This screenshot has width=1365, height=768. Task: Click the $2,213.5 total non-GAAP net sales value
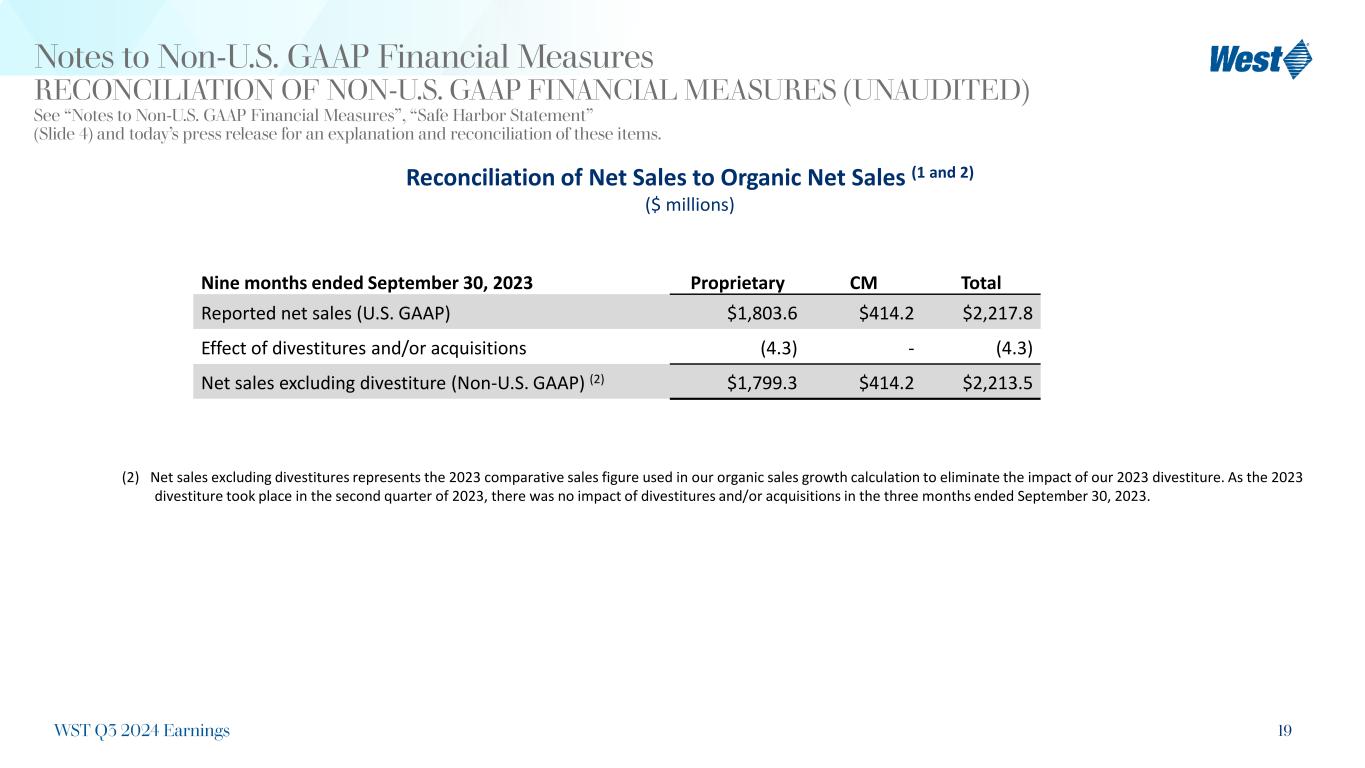997,381
